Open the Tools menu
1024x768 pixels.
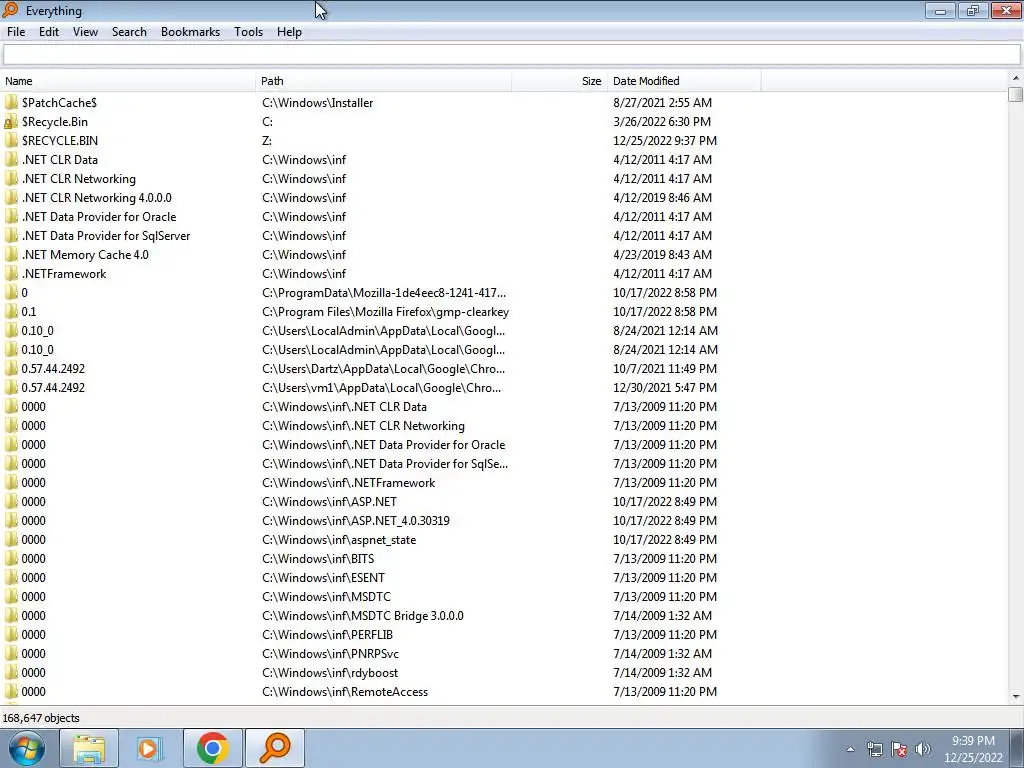(248, 32)
